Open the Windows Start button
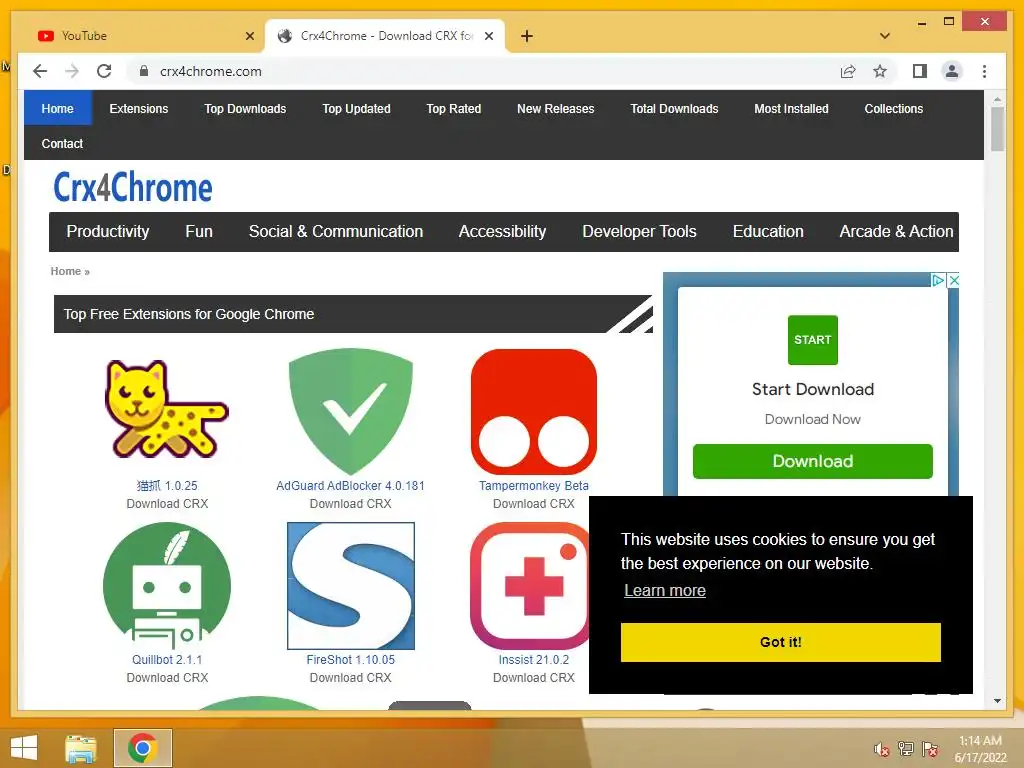 [24, 748]
